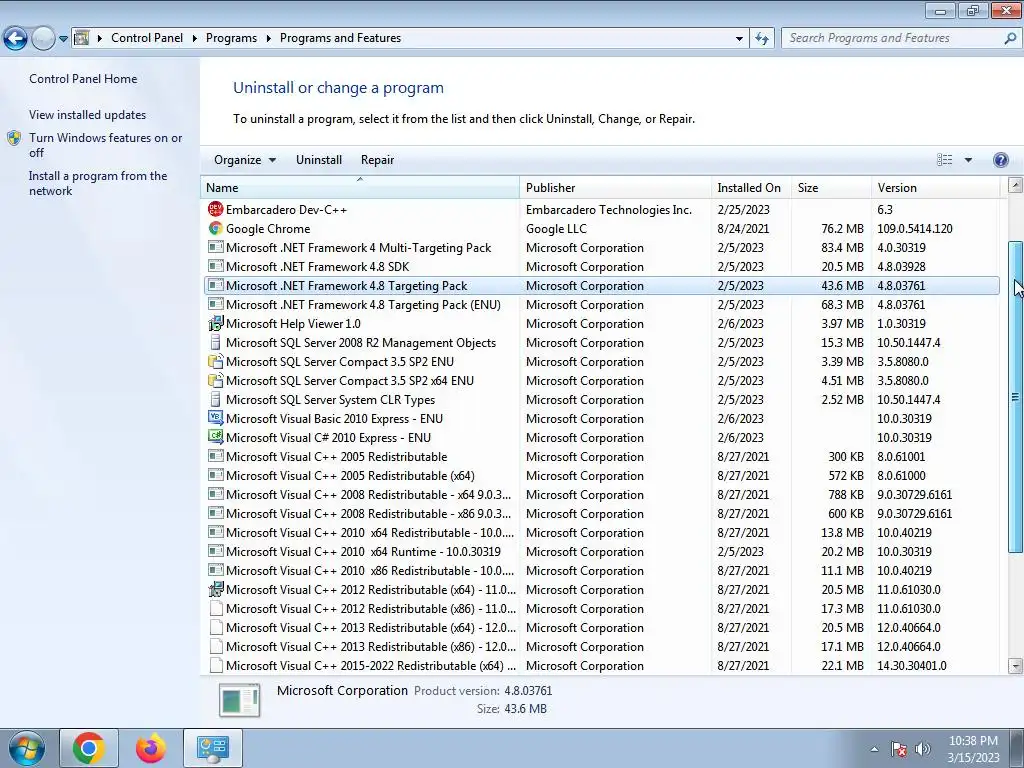Click the Visual C# 2010 Express icon
Screen dimensions: 1024x768
tap(215, 437)
